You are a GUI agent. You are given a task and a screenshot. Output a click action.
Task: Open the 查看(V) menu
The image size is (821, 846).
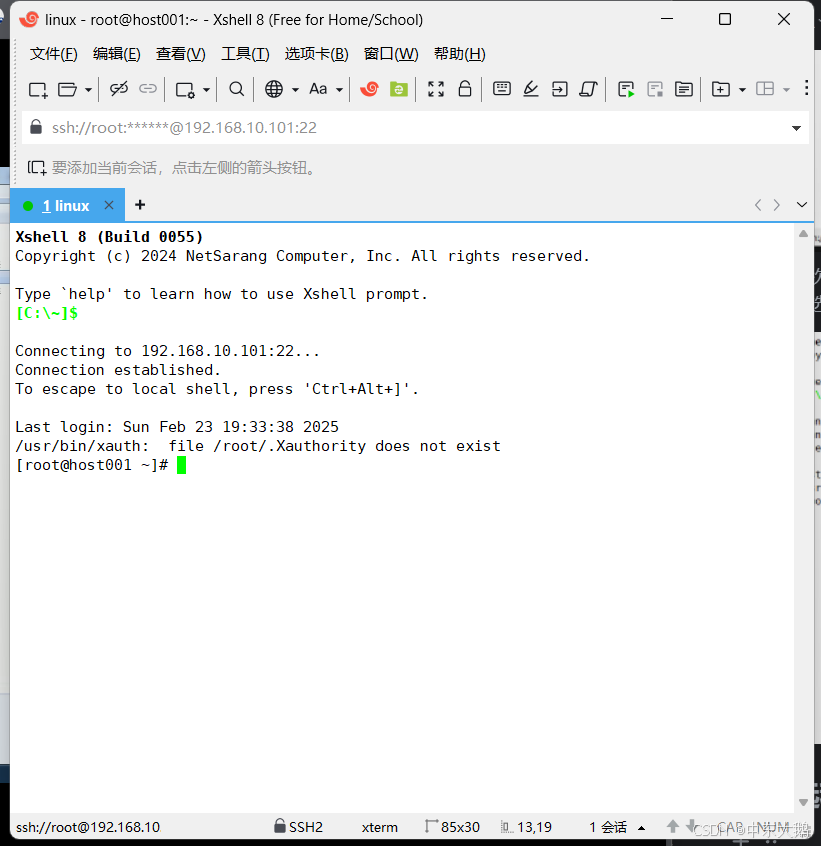181,54
